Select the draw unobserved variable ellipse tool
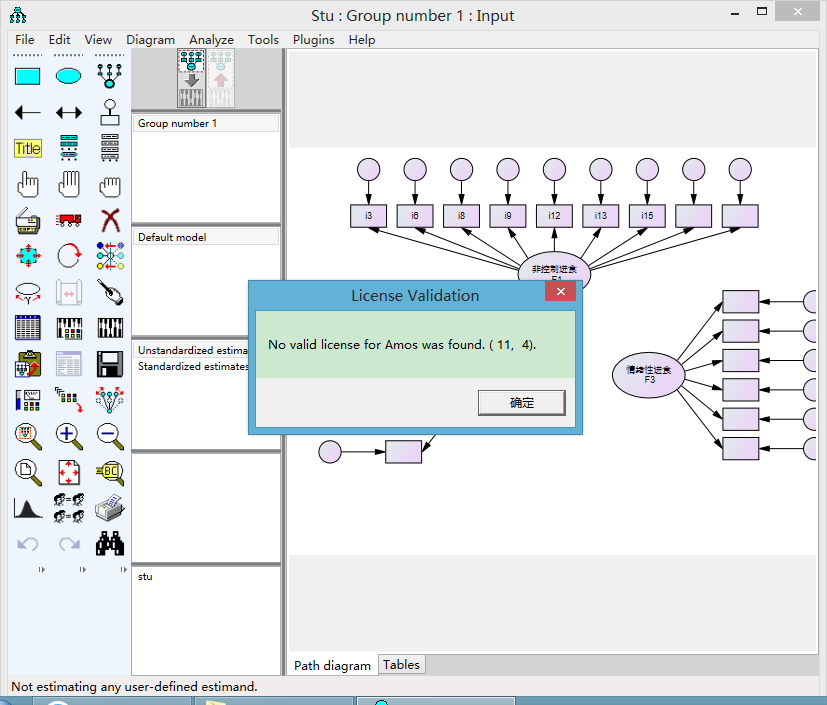The image size is (827, 705). tap(68, 76)
